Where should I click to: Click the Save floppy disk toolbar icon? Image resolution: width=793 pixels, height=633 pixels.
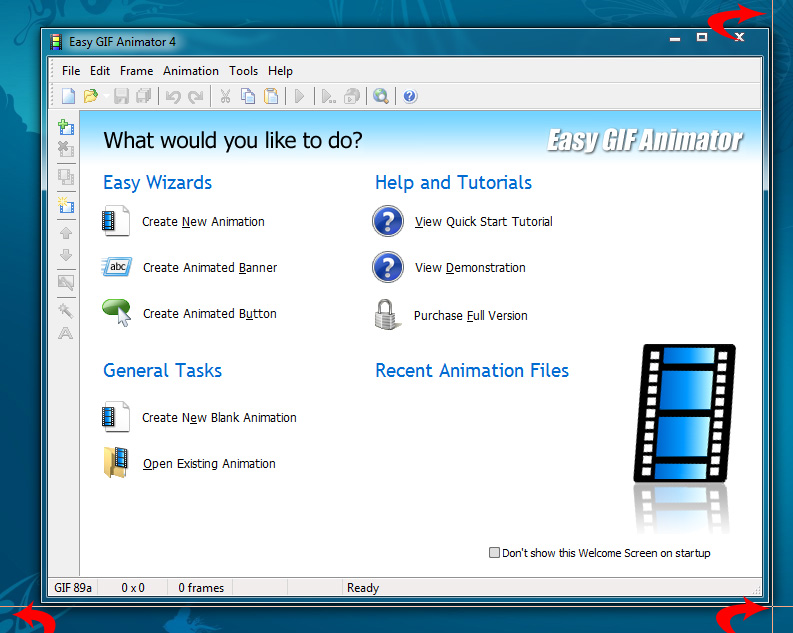point(121,96)
